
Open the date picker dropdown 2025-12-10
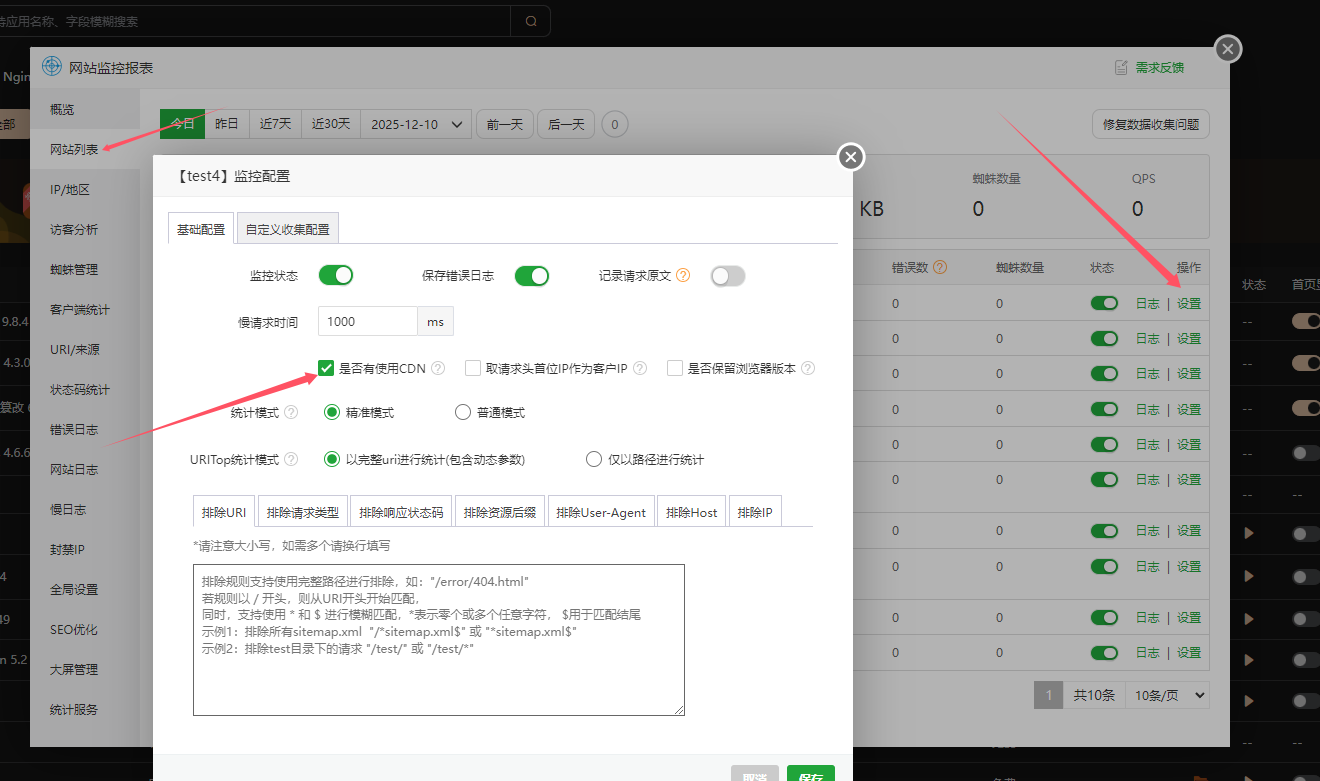(x=416, y=125)
